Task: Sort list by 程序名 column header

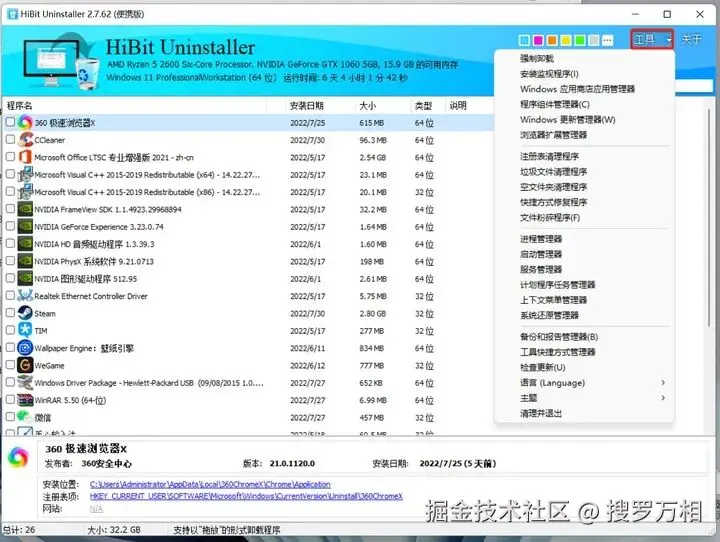Action: (x=19, y=106)
